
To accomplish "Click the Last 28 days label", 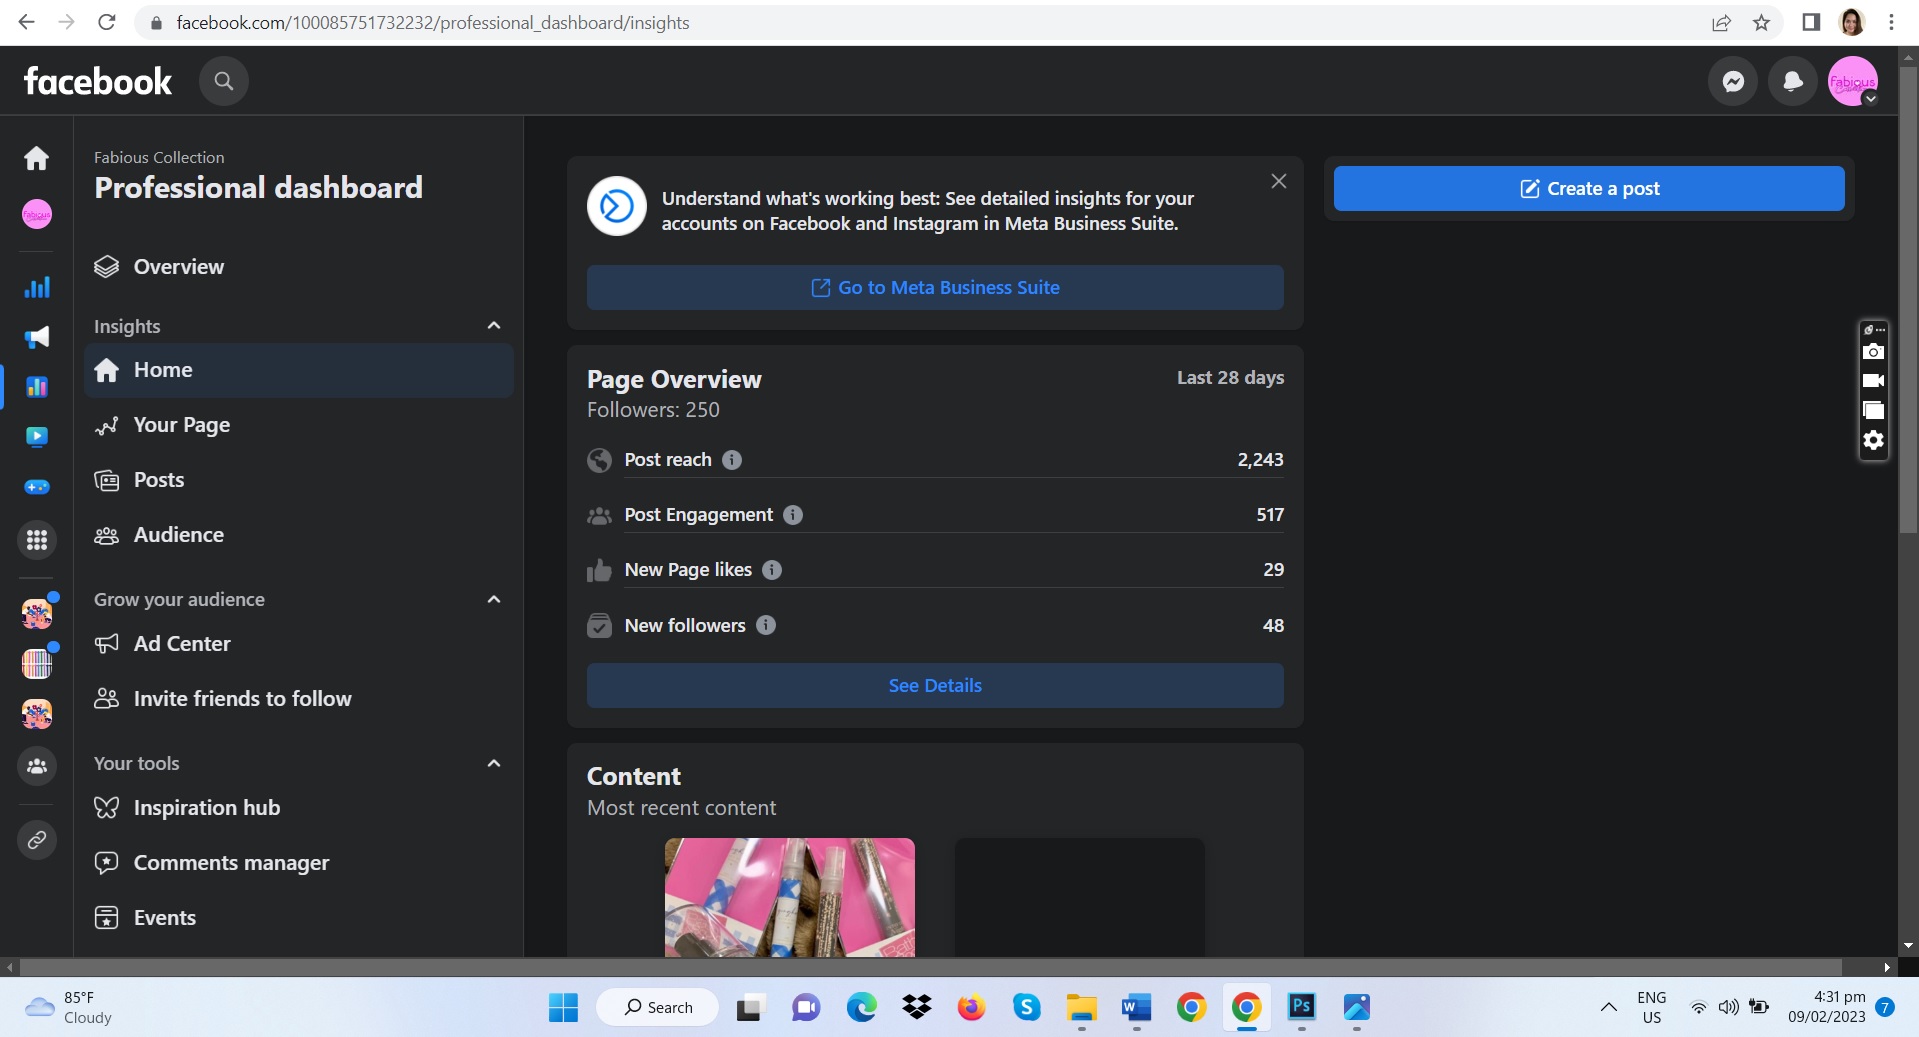I will 1230,378.
